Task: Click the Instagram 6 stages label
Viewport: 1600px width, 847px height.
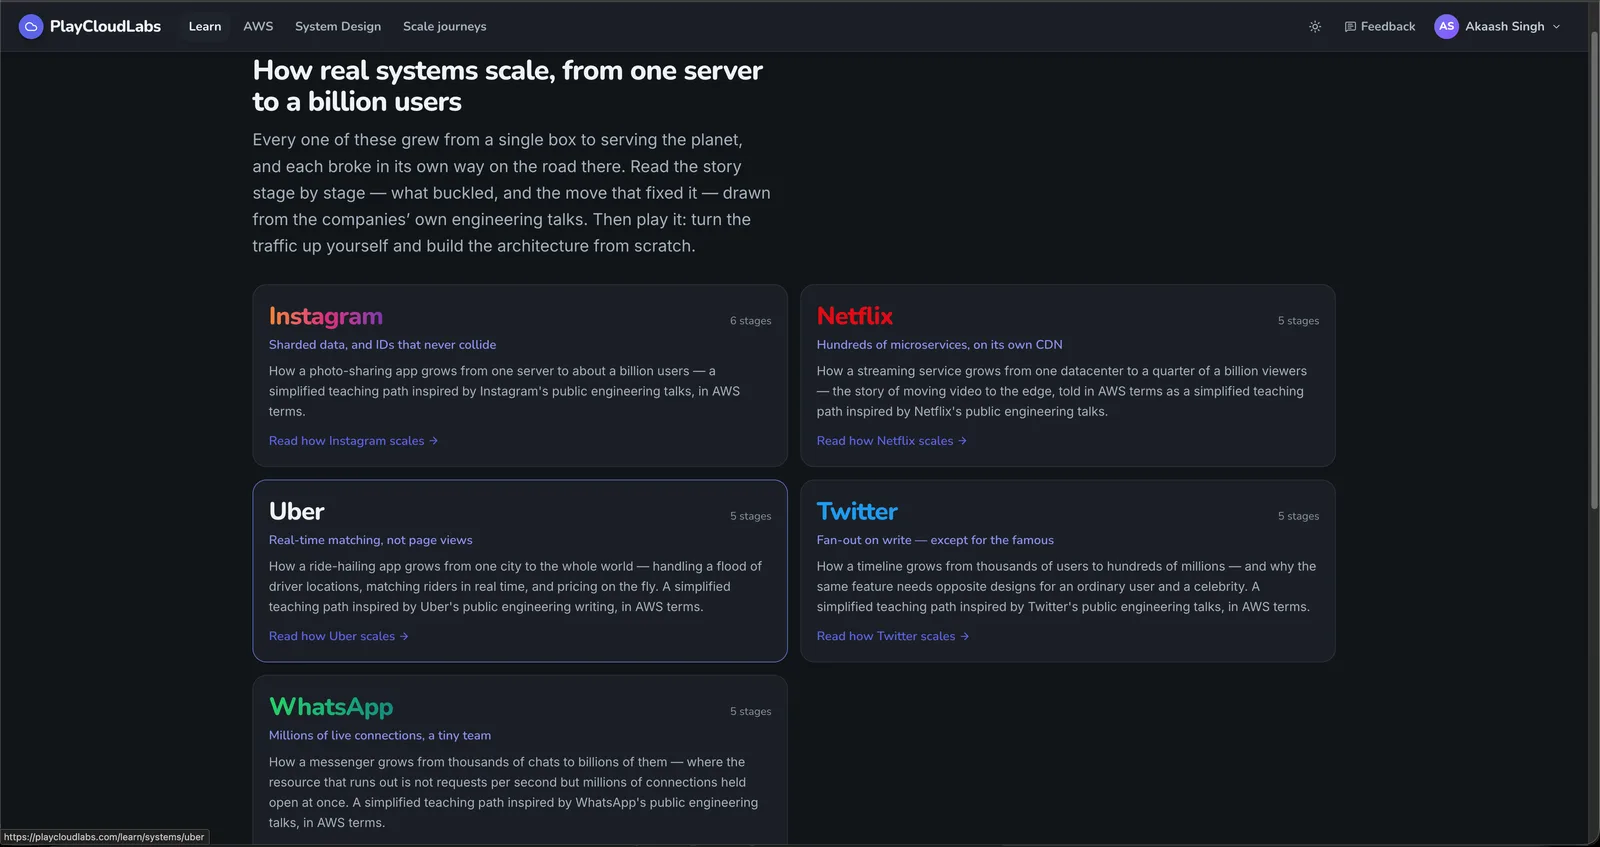Action: [751, 321]
